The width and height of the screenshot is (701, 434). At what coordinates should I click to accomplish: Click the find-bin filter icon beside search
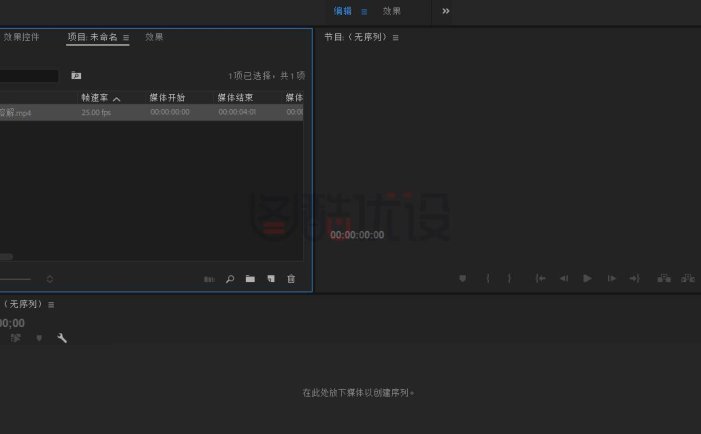tap(76, 76)
